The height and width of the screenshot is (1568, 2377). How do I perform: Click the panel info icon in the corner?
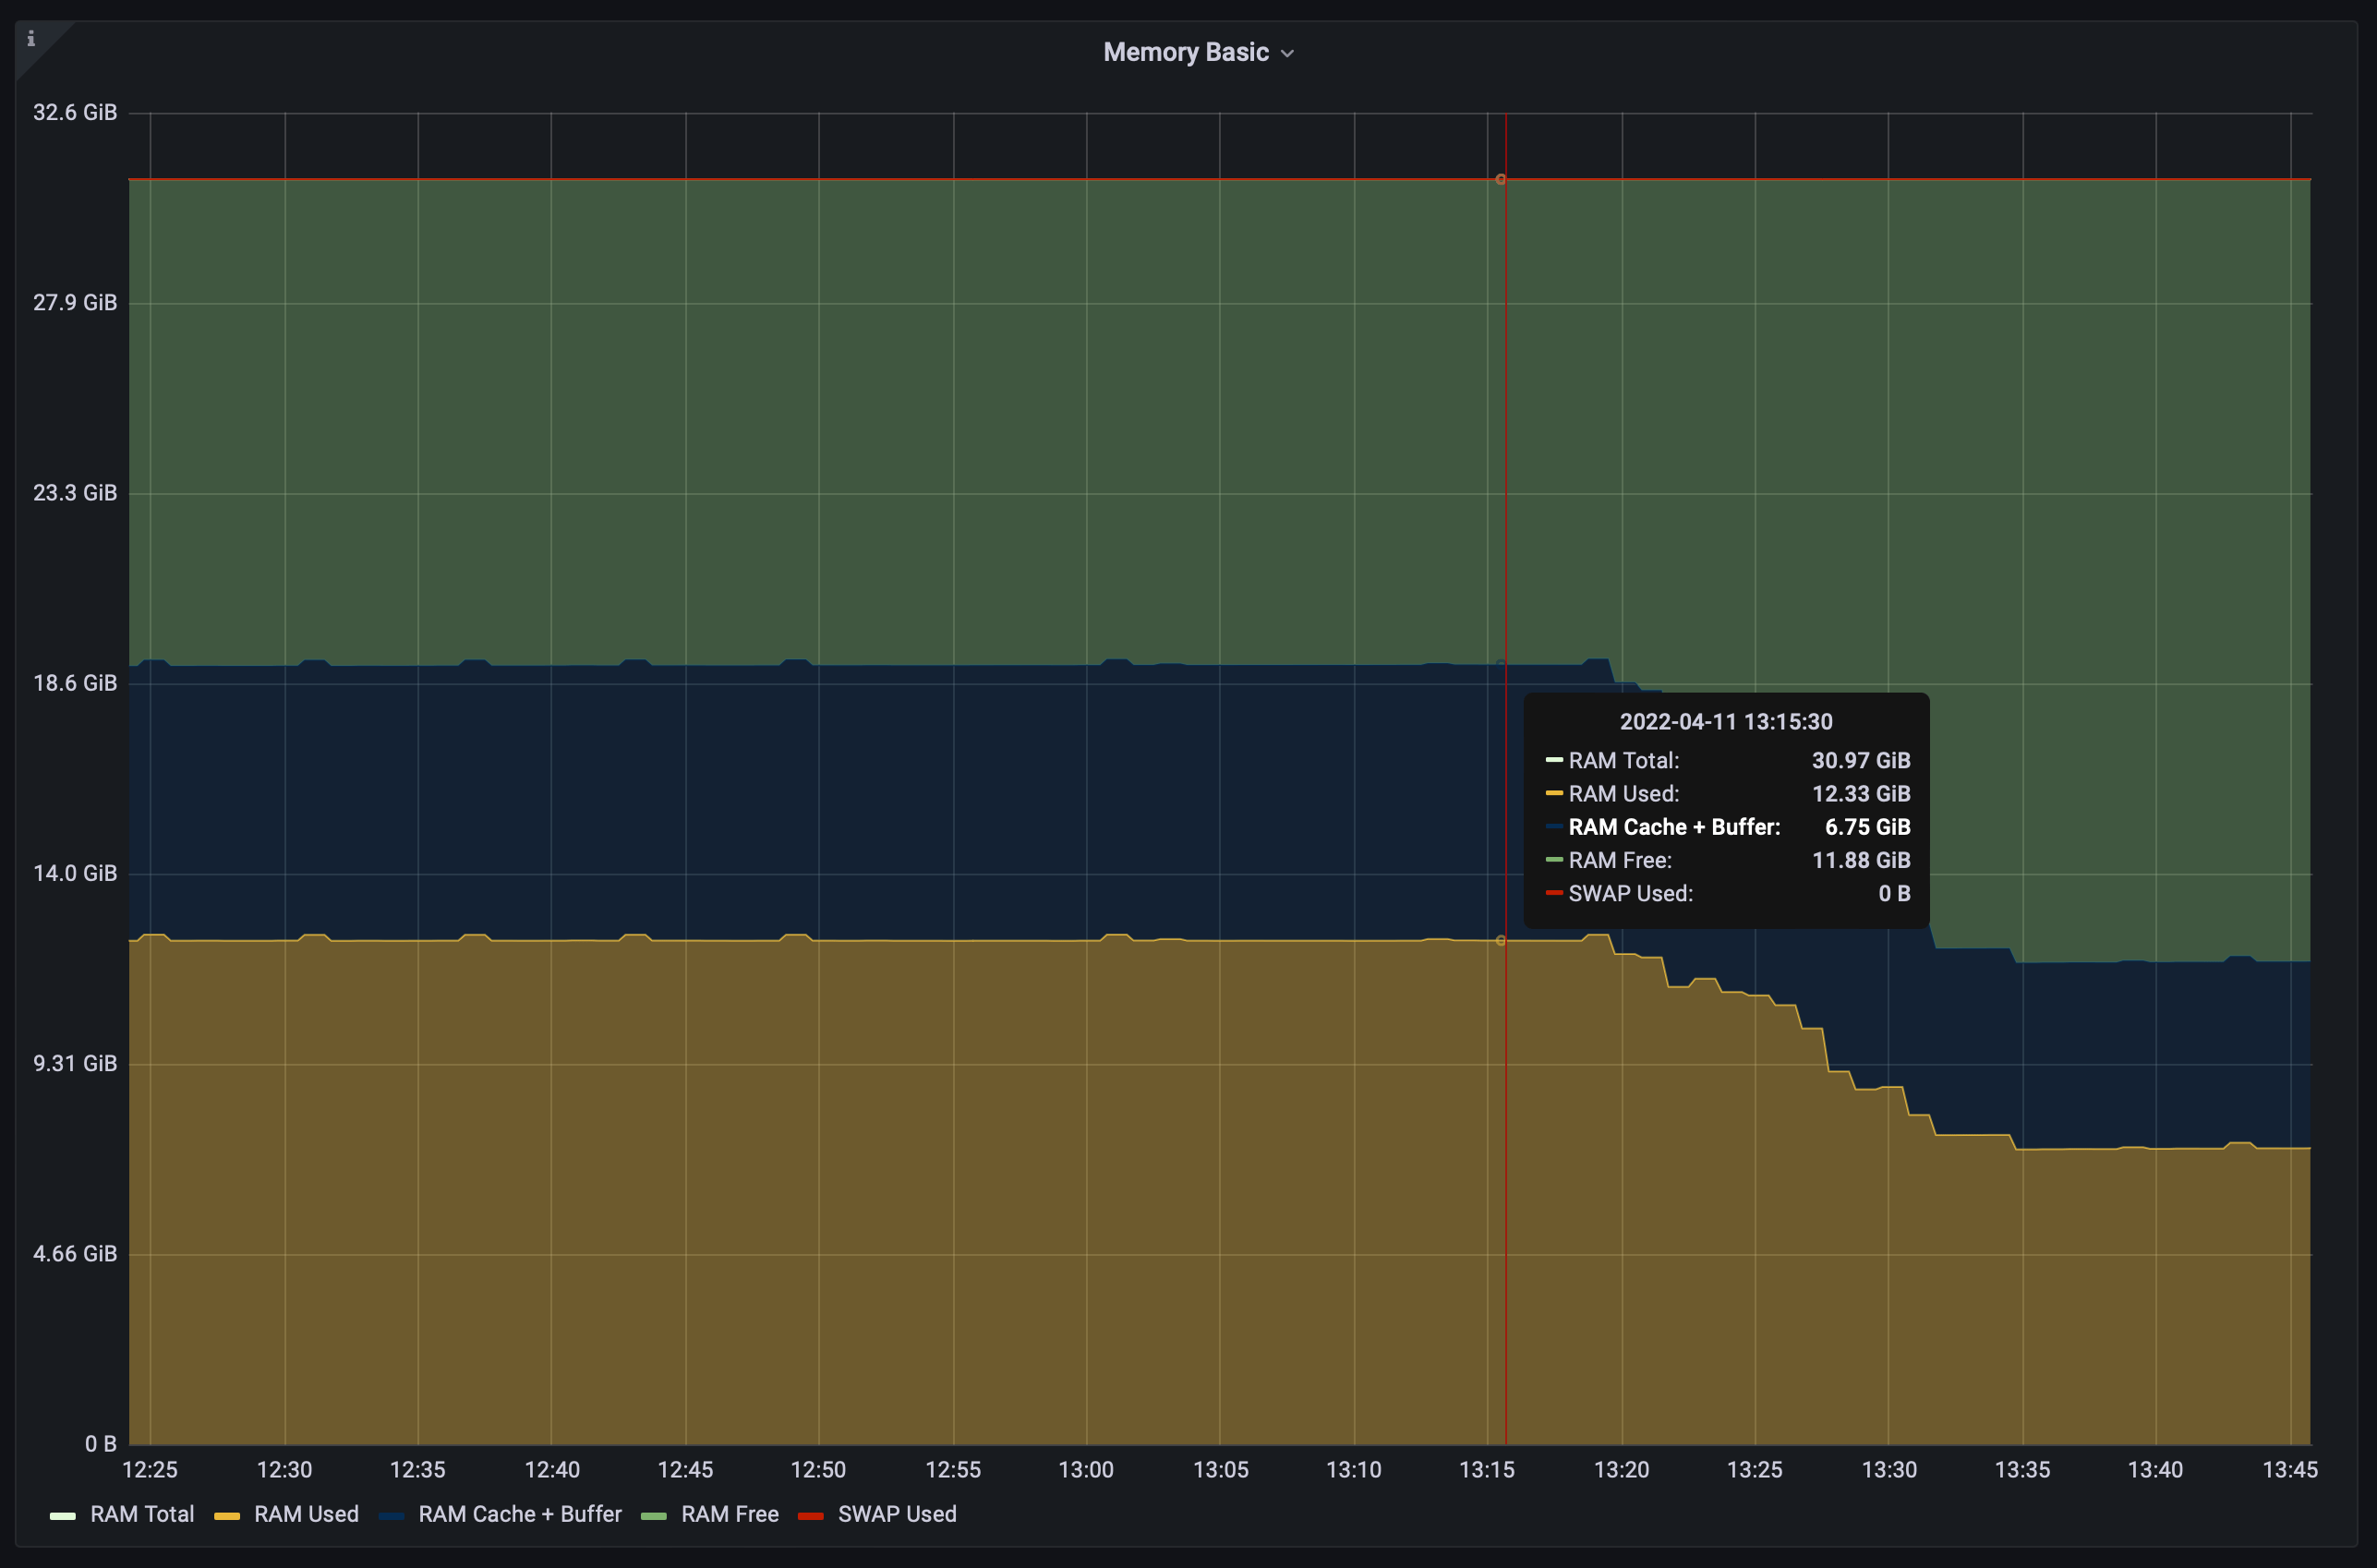coord(31,39)
